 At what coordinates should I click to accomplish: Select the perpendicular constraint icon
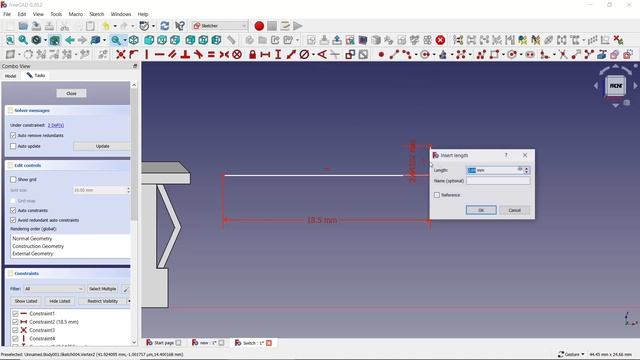click(185, 54)
